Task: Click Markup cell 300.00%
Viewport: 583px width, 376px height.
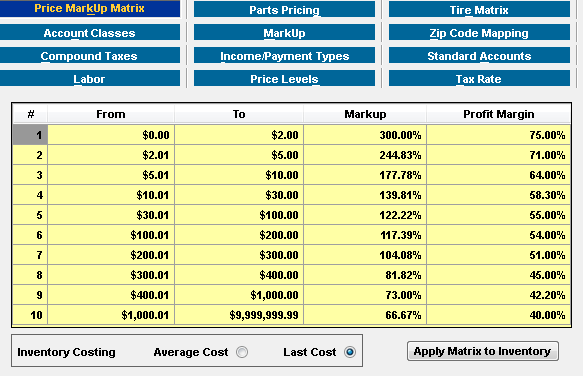Action: 365,135
